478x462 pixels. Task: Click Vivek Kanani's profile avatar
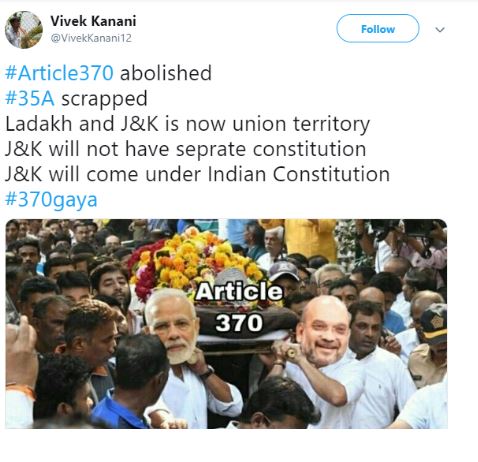pos(24,30)
